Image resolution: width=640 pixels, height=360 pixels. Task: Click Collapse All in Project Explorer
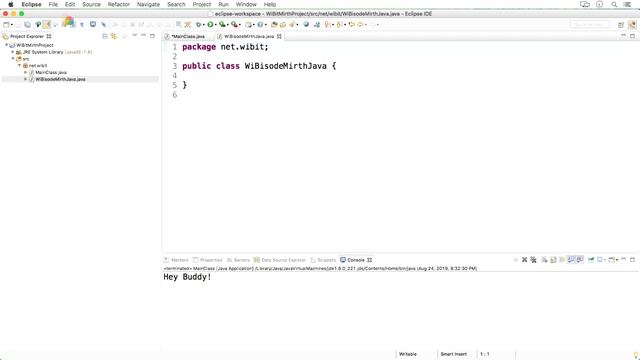click(x=105, y=36)
